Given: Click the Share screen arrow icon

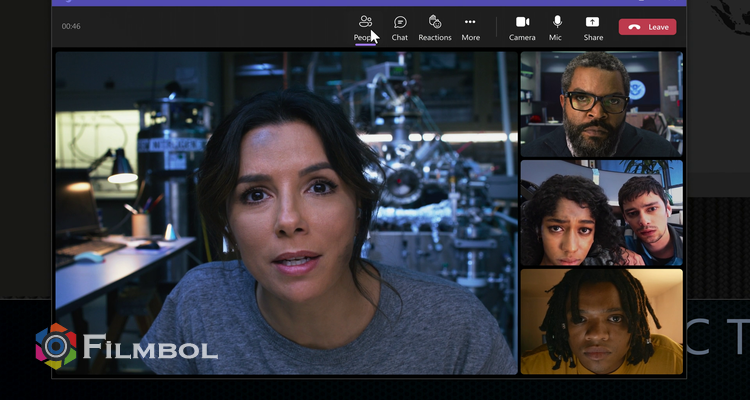Looking at the screenshot, I should click(593, 22).
